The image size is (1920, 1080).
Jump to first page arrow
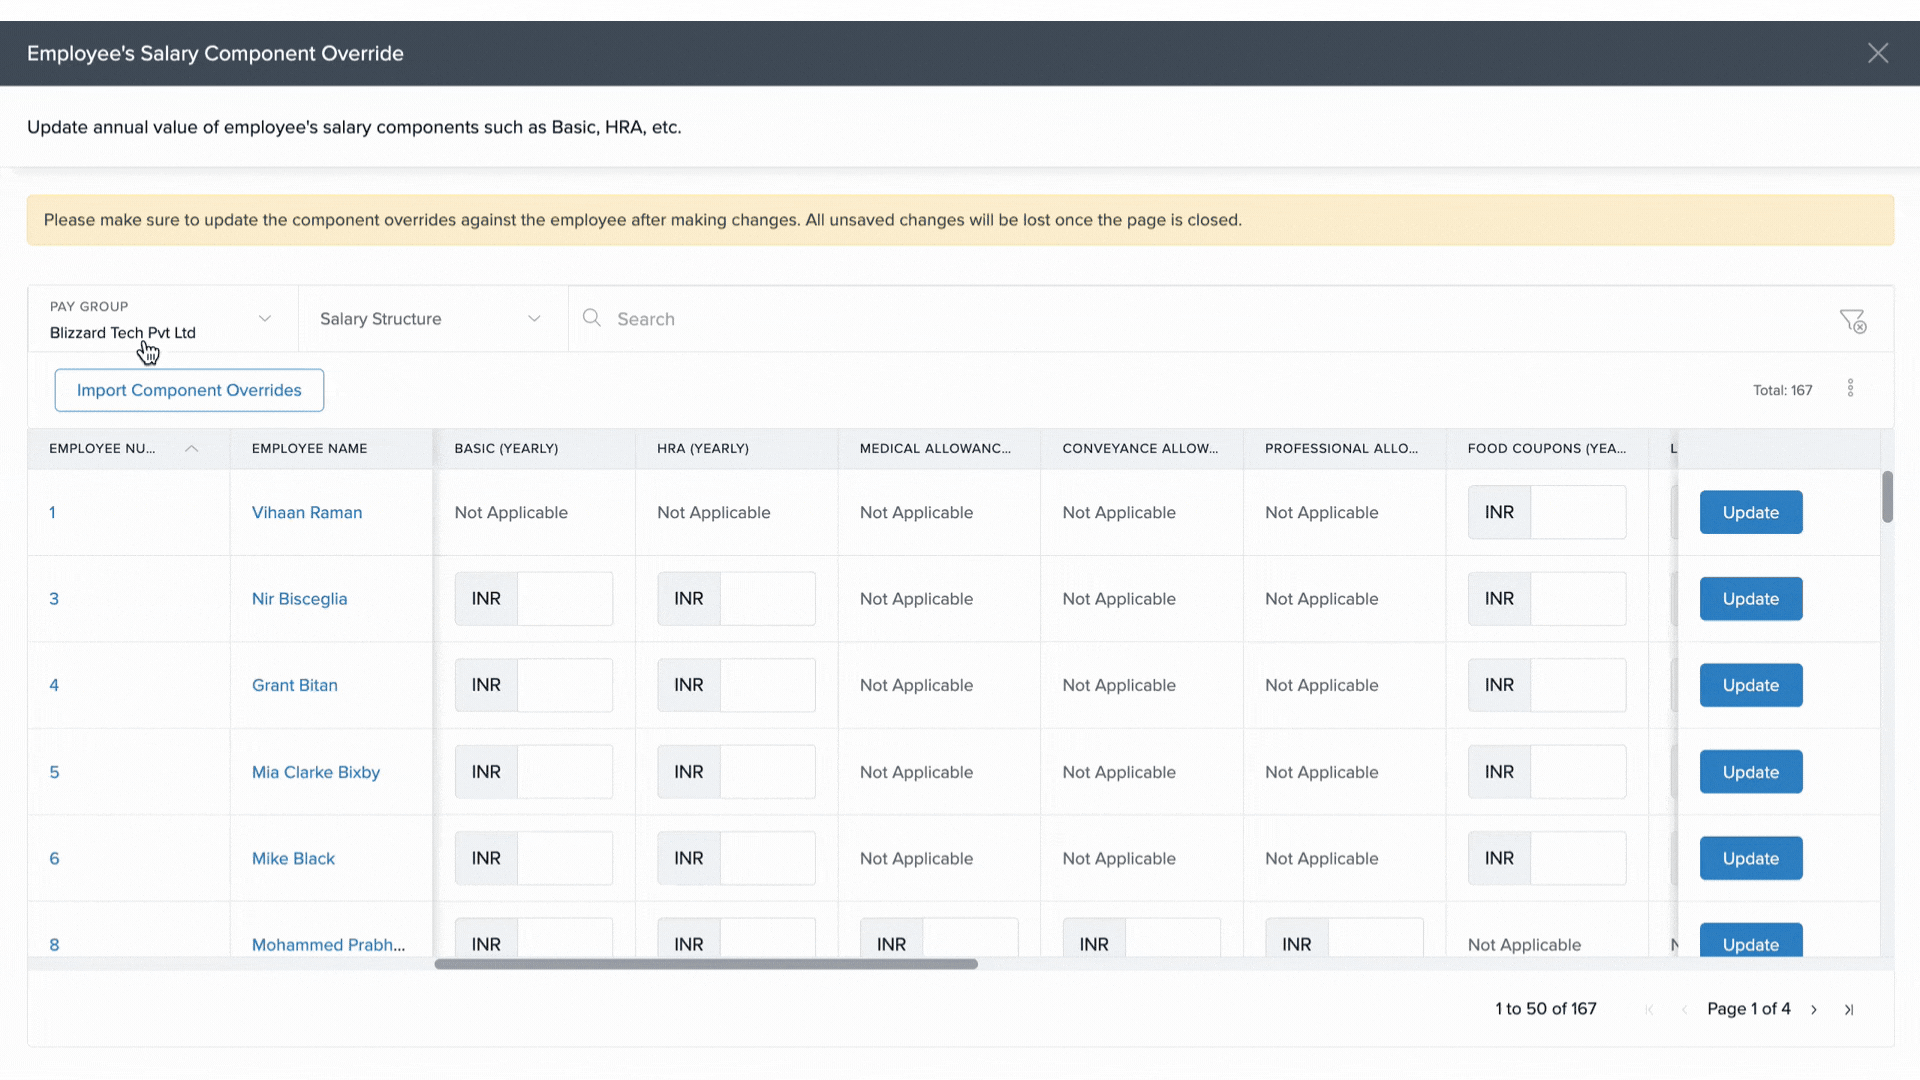[1649, 1009]
